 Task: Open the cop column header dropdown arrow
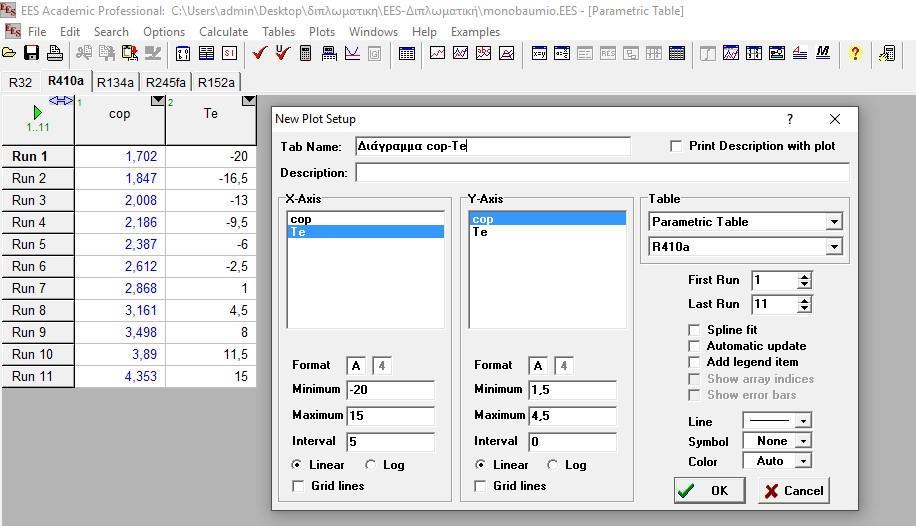(158, 101)
